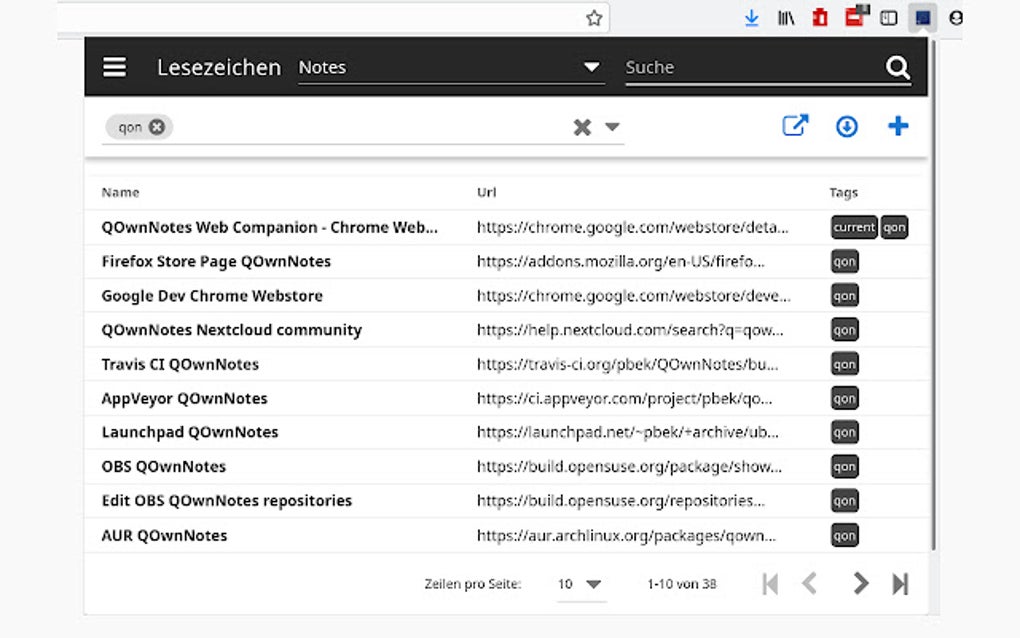Open the QOwnNotes extension hamburger menu
This screenshot has width=1020, height=638.
(114, 66)
